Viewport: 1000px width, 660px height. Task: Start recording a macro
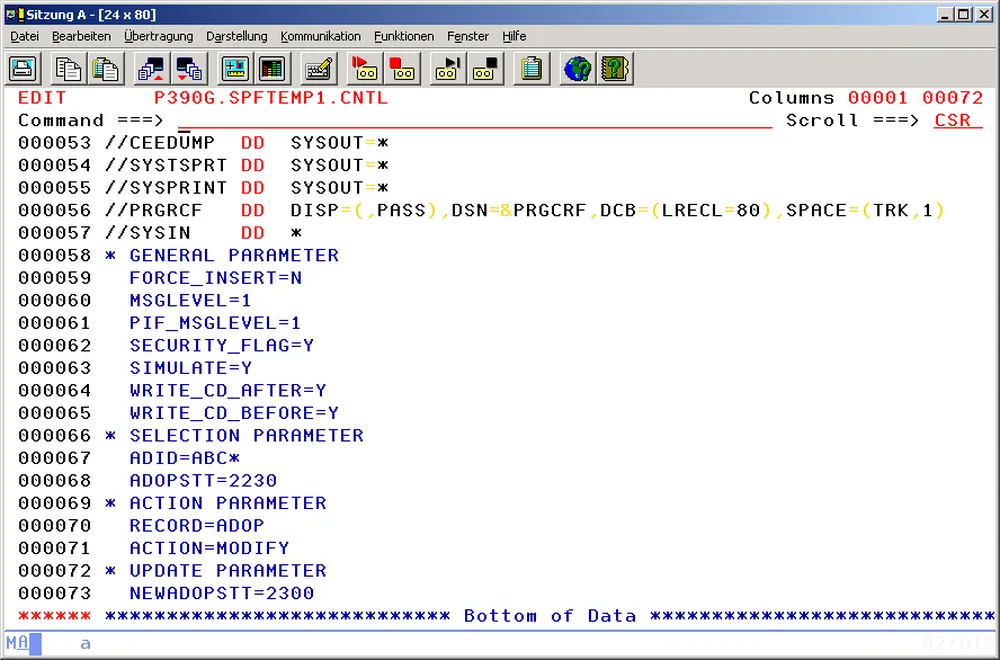click(365, 68)
